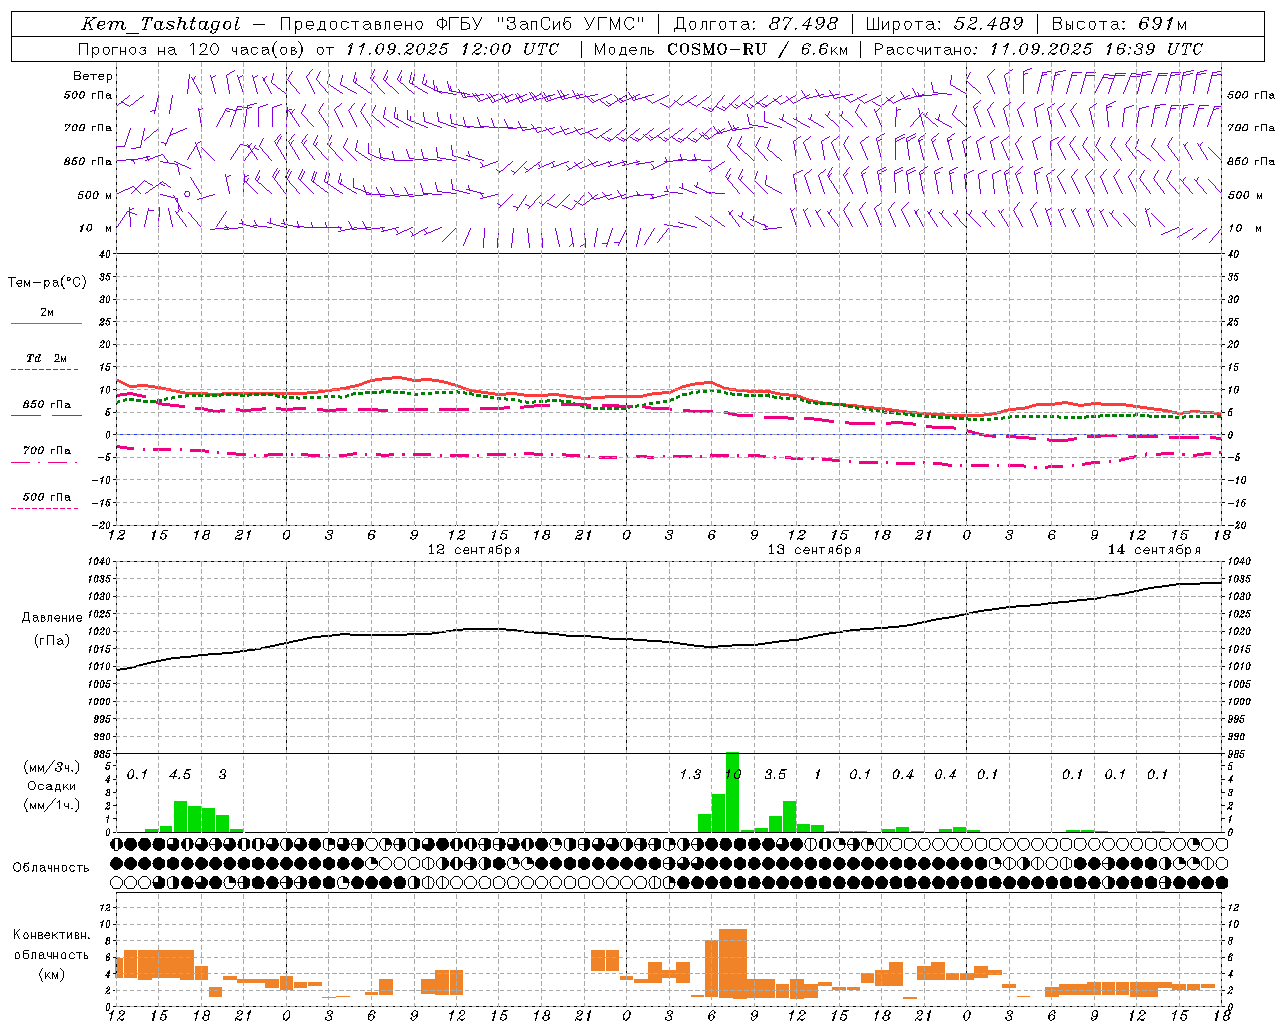This screenshot has width=1280, height=1024.
Task: Click the 700 гПа legend entry in temperature panel
Action: [47, 451]
